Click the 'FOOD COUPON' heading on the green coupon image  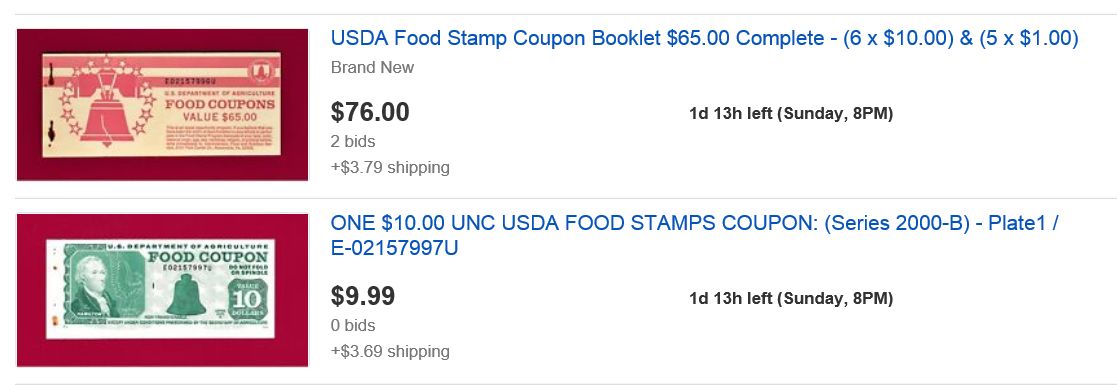(208, 257)
